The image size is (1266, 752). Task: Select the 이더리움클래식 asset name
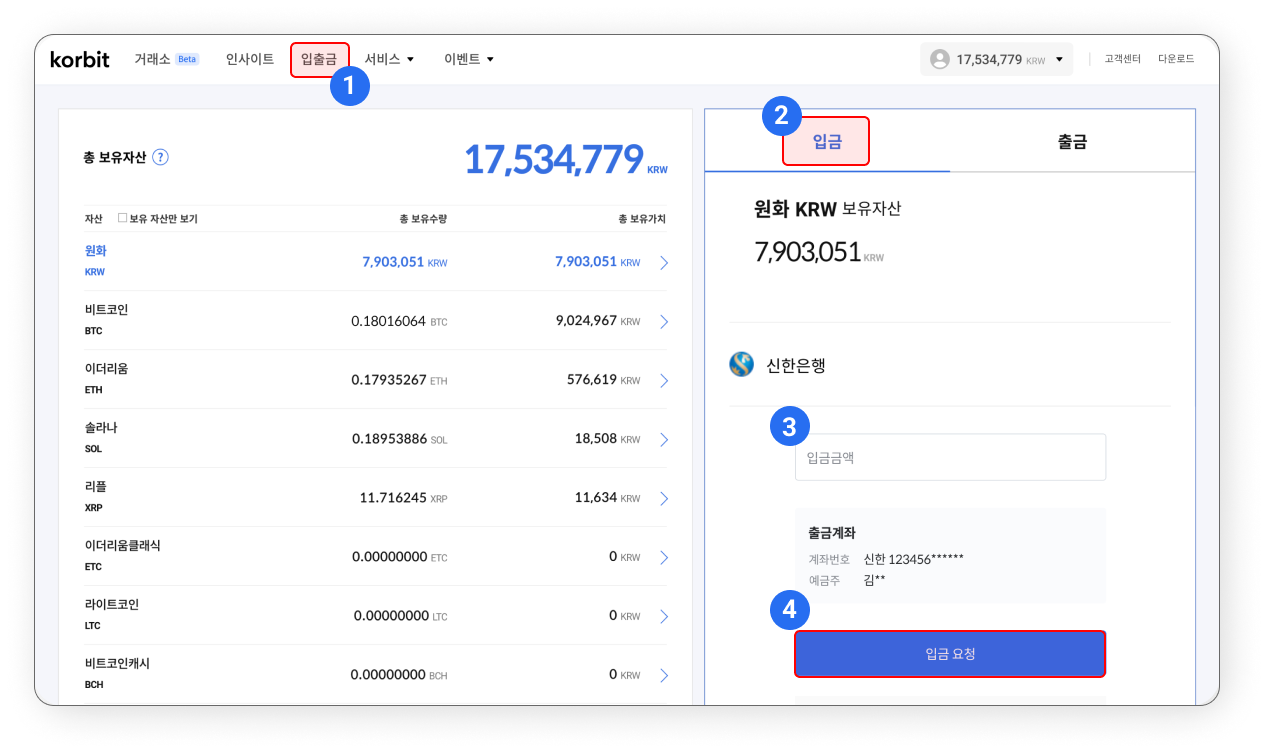coord(123,546)
